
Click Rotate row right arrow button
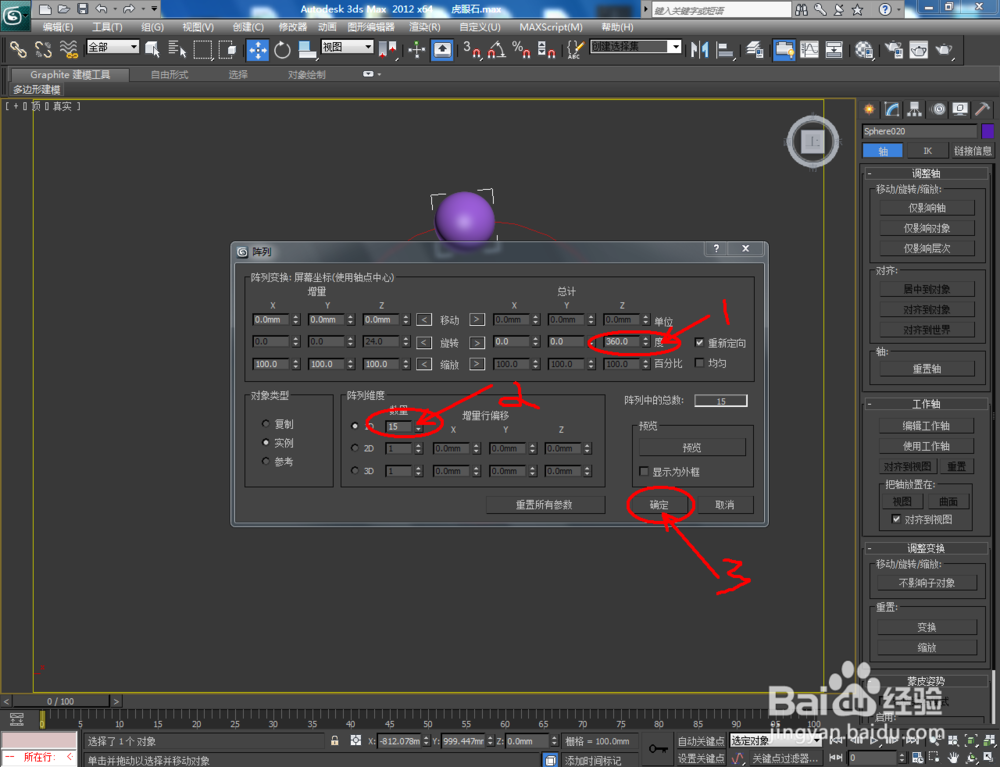[477, 342]
